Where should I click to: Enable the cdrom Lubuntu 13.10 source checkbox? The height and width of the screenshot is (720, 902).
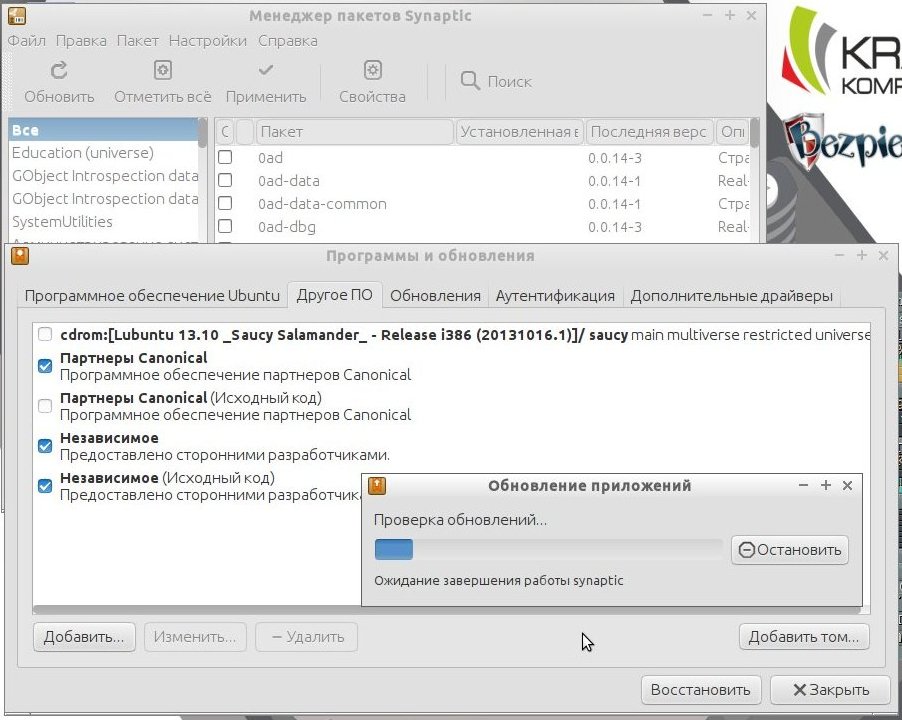tap(45, 334)
